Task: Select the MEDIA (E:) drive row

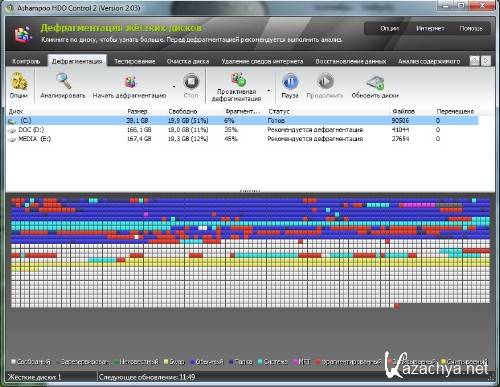Action: [243, 139]
